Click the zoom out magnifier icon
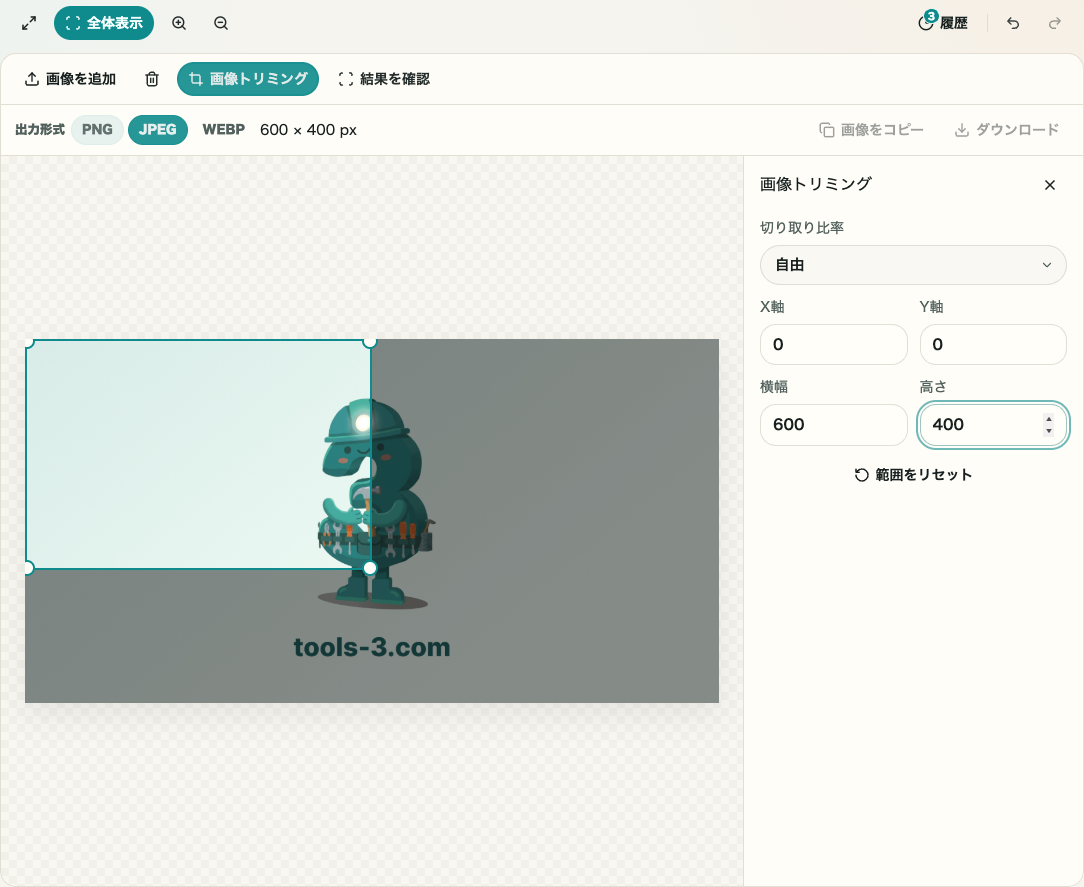 221,24
